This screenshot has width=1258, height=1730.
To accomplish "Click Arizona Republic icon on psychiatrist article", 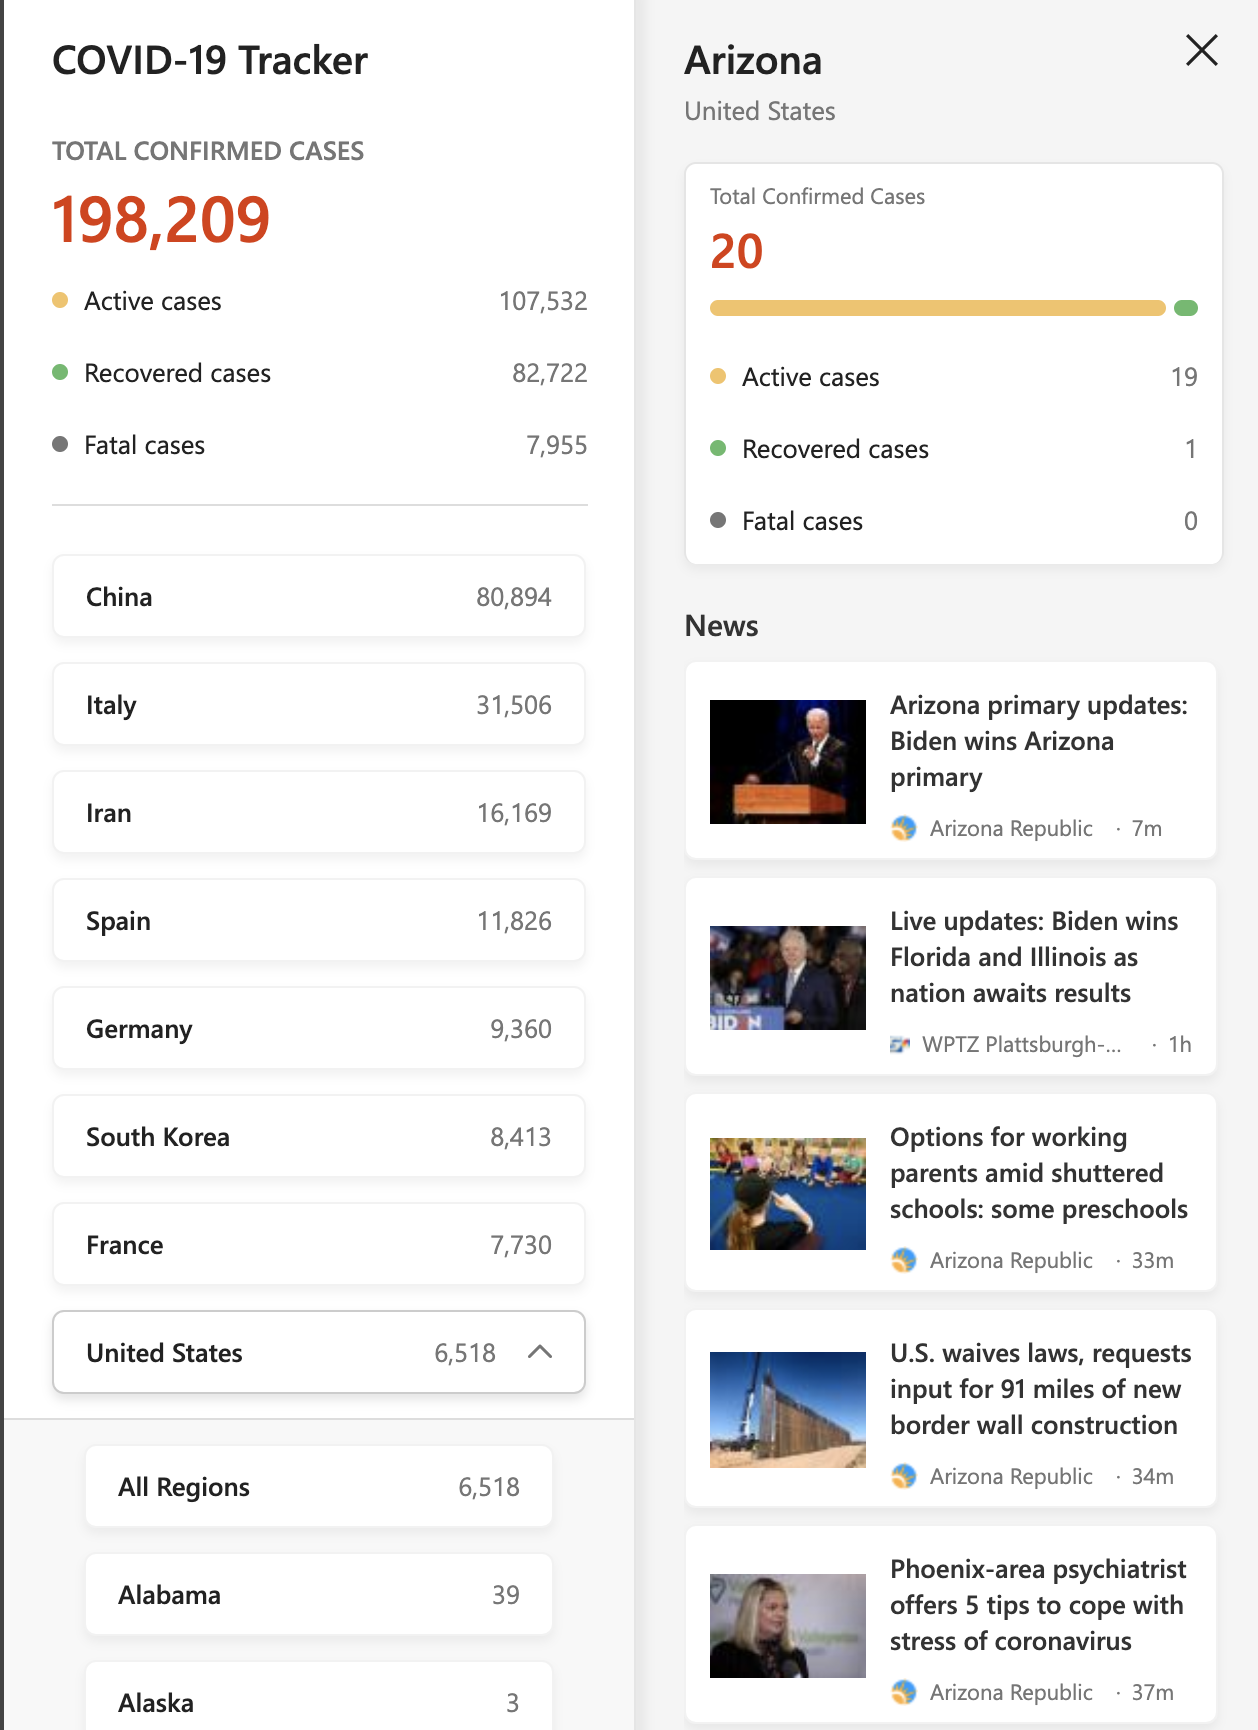I will (x=904, y=1692).
